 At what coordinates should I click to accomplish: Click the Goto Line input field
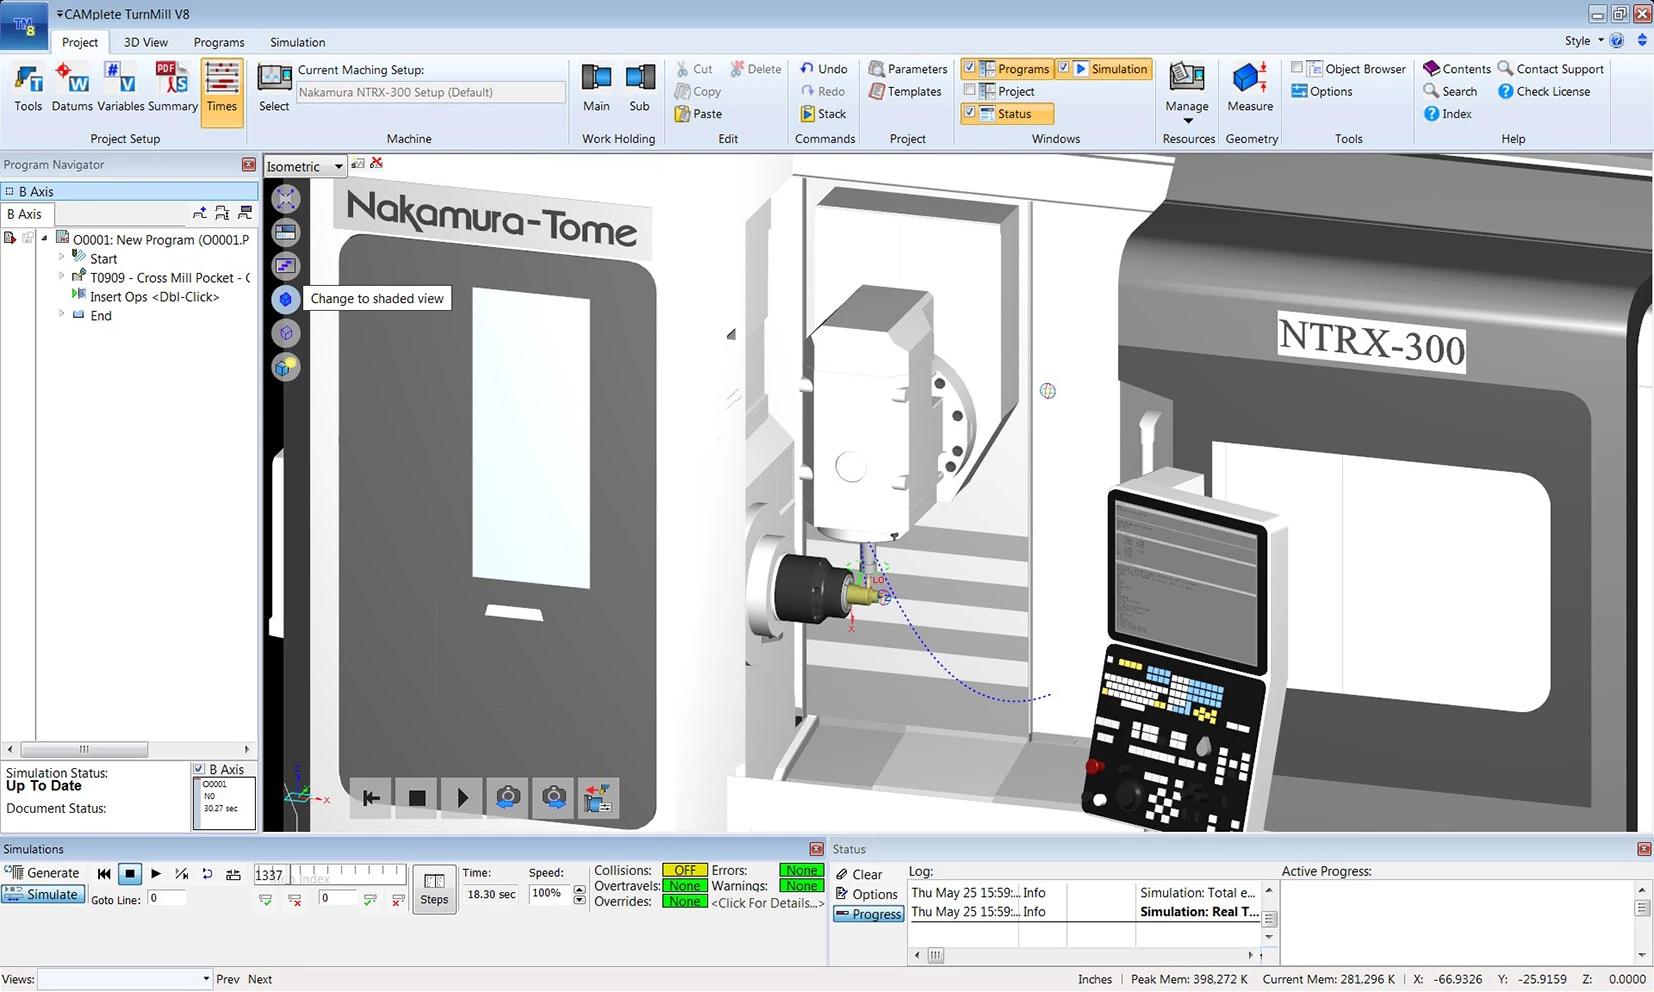coord(166,899)
